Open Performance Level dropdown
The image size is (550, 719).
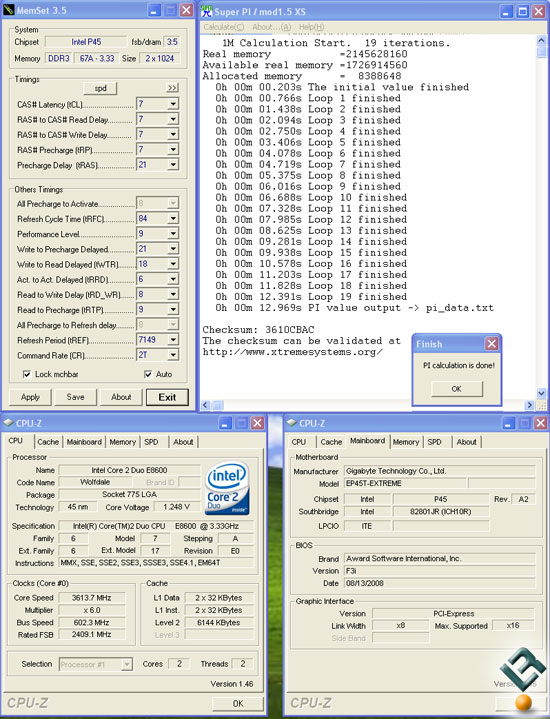click(173, 233)
